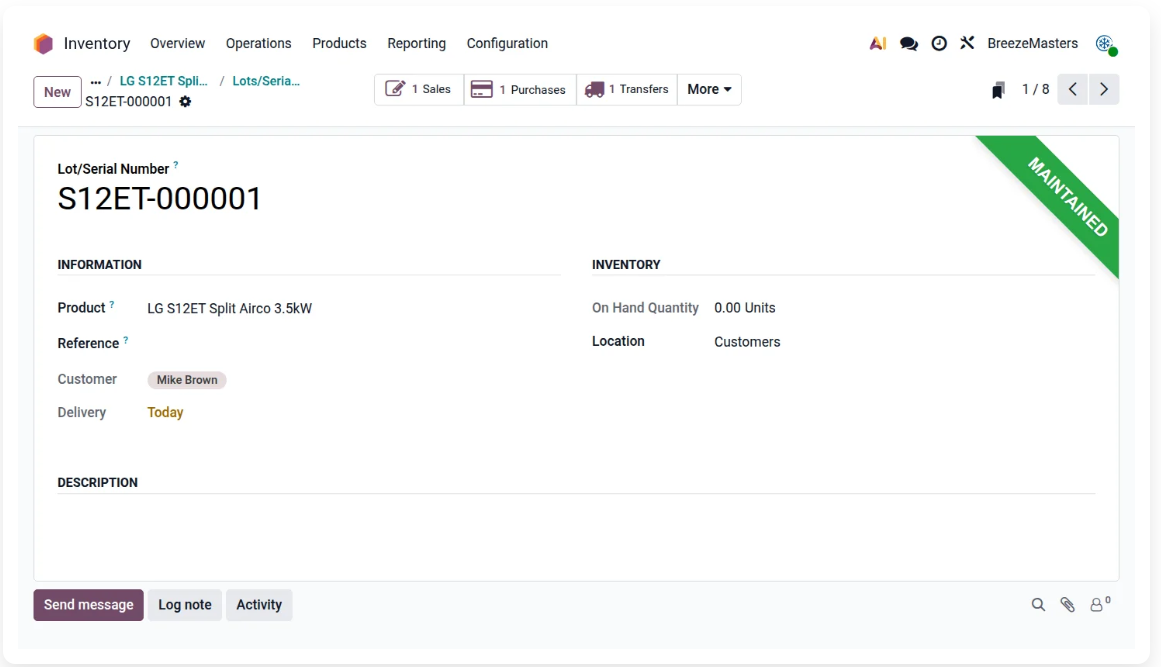Image resolution: width=1161 pixels, height=667 pixels.
Task: Open the Configuration menu
Action: coord(507,44)
